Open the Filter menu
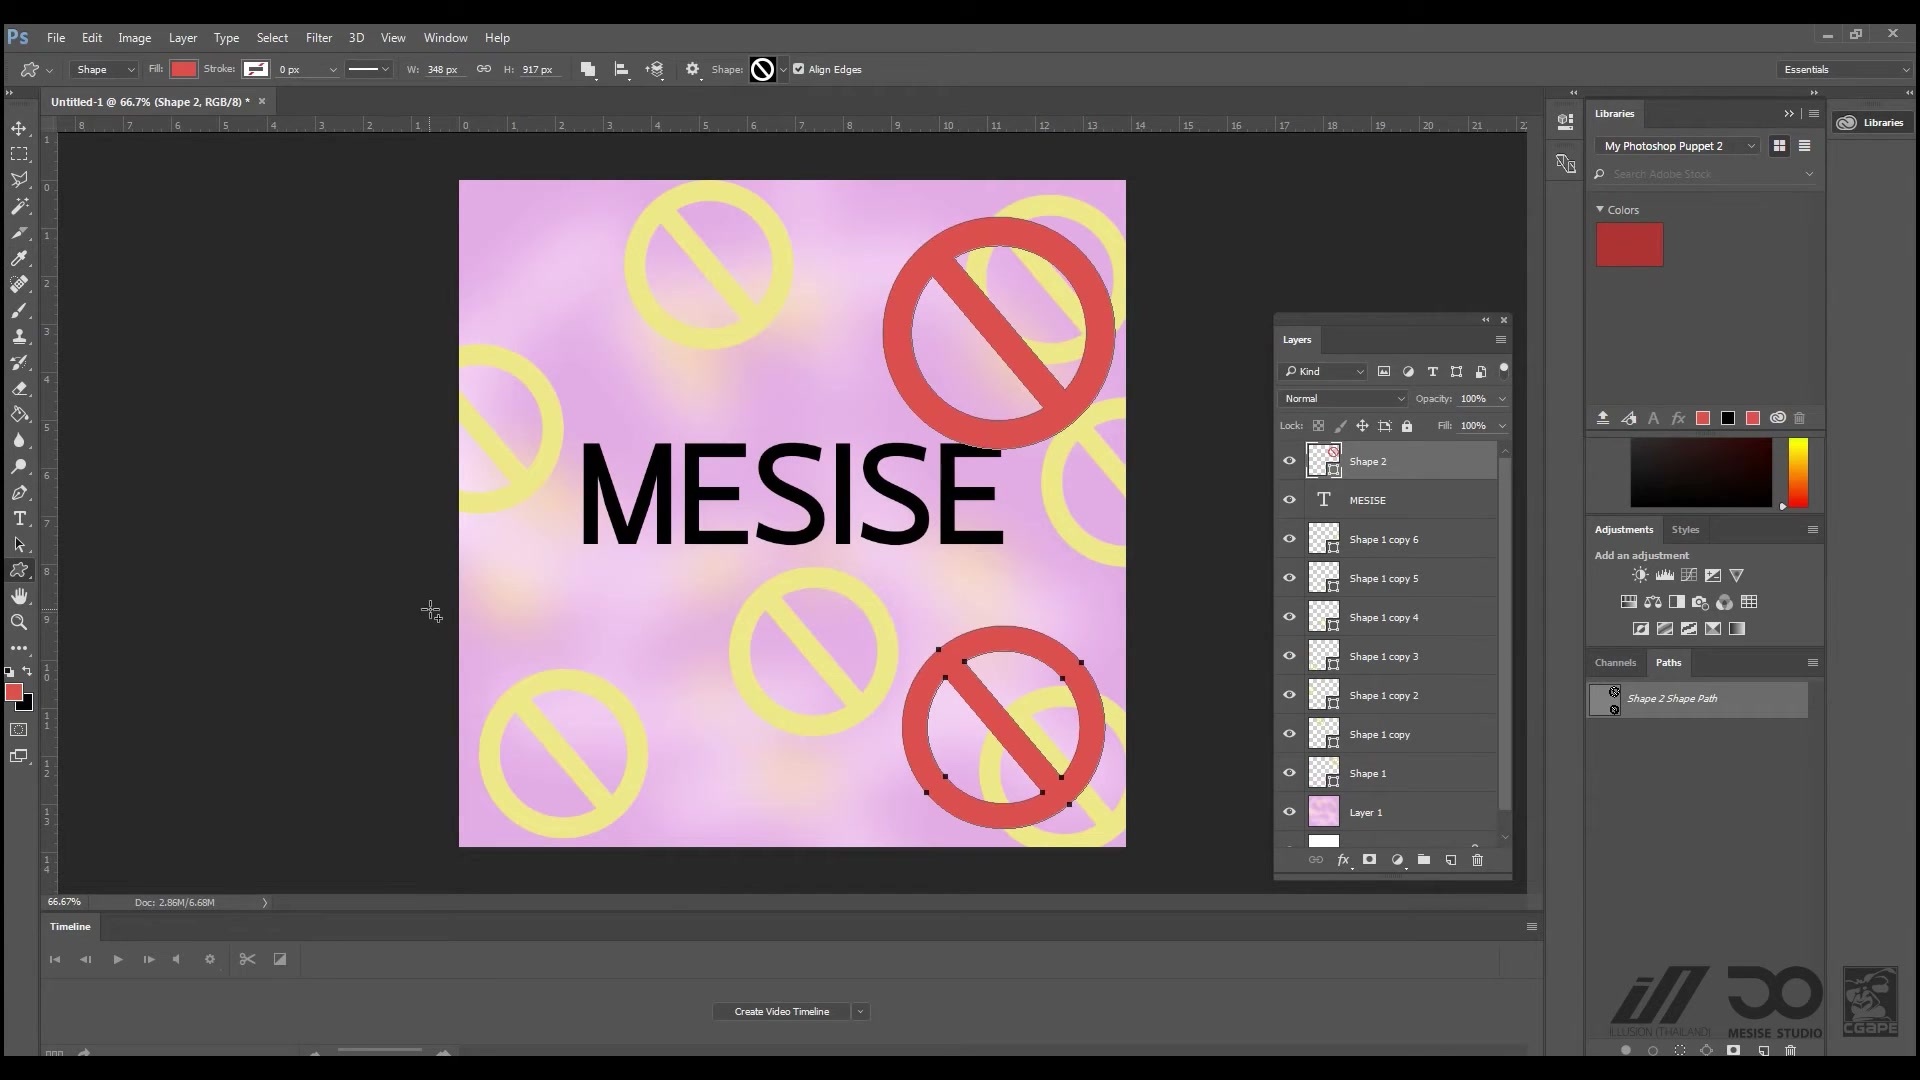Viewport: 1920px width, 1080px height. 318,38
